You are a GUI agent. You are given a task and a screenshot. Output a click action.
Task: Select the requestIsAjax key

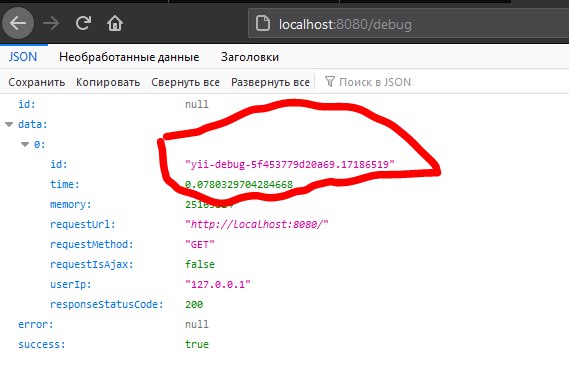[x=91, y=264]
